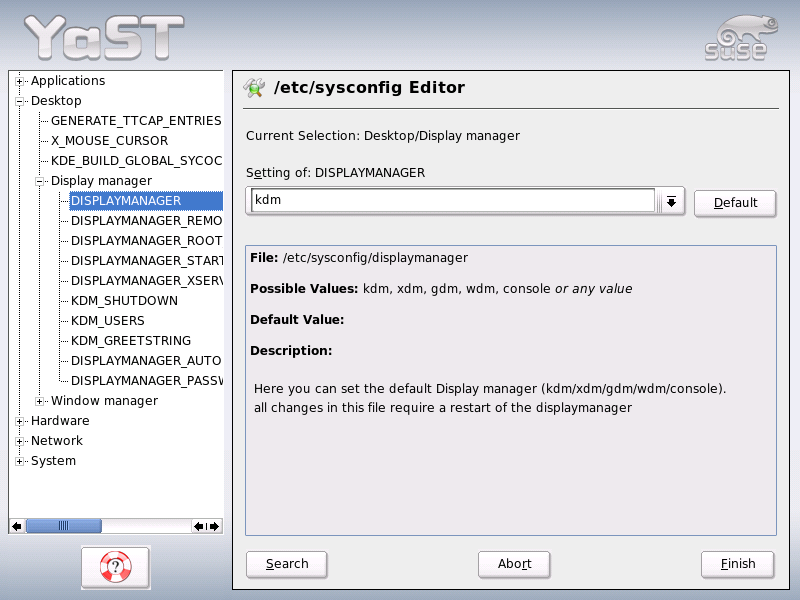The image size is (800, 600).
Task: Select the highlighted DISPLAYMANAGER entry
Action: [146, 201]
